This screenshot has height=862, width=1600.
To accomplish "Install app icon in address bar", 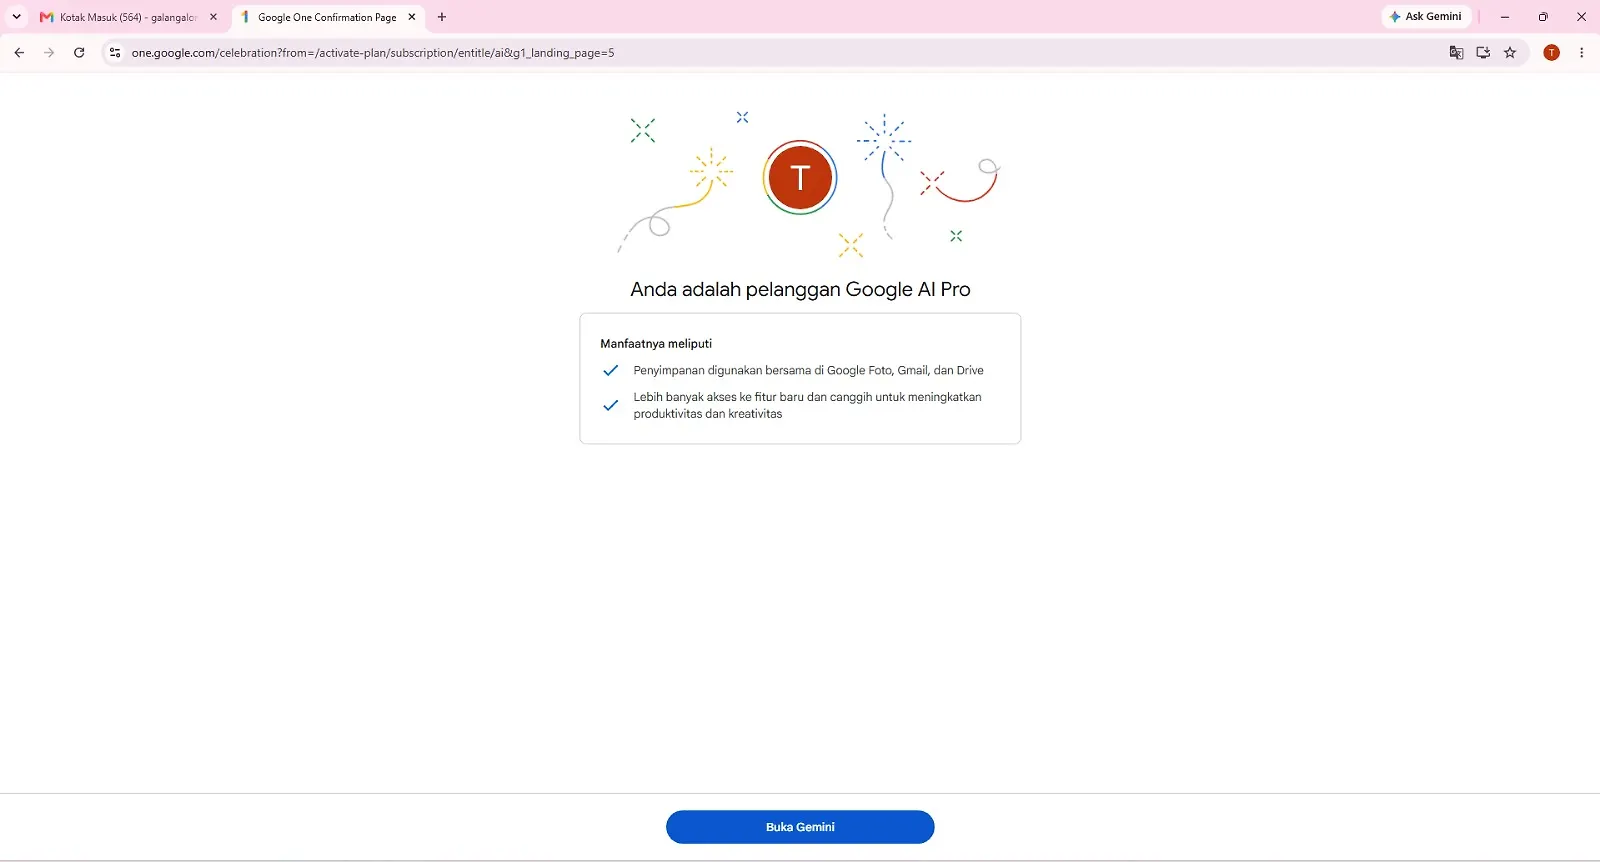I will 1483,53.
